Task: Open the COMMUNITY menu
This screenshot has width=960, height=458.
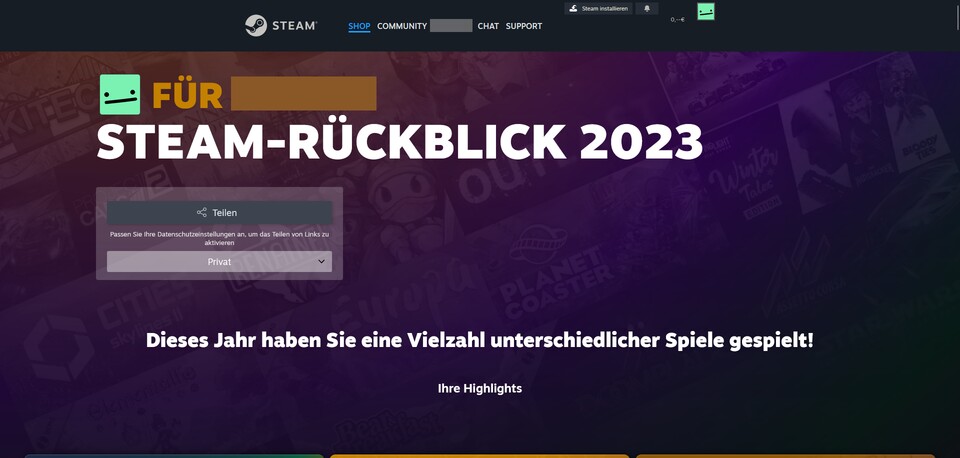Action: (x=402, y=26)
